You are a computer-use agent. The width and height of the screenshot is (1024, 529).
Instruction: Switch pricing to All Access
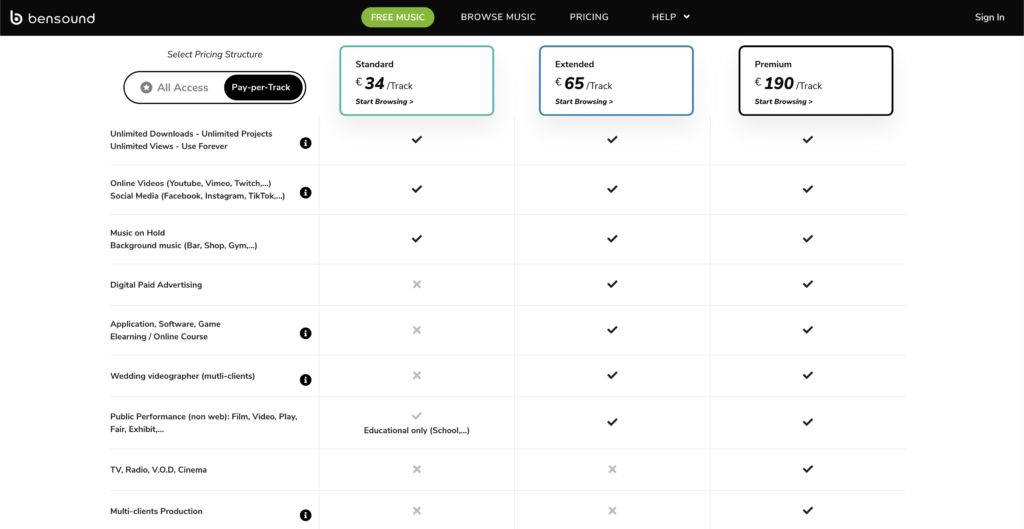175,88
